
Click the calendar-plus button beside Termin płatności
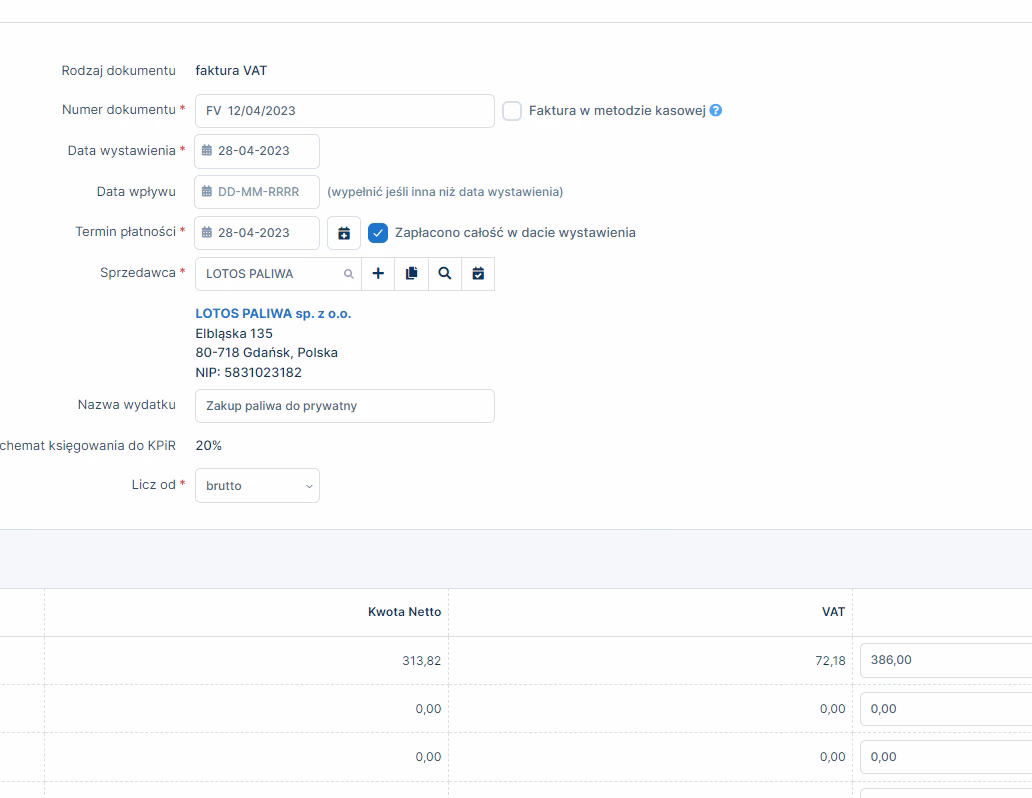click(344, 233)
